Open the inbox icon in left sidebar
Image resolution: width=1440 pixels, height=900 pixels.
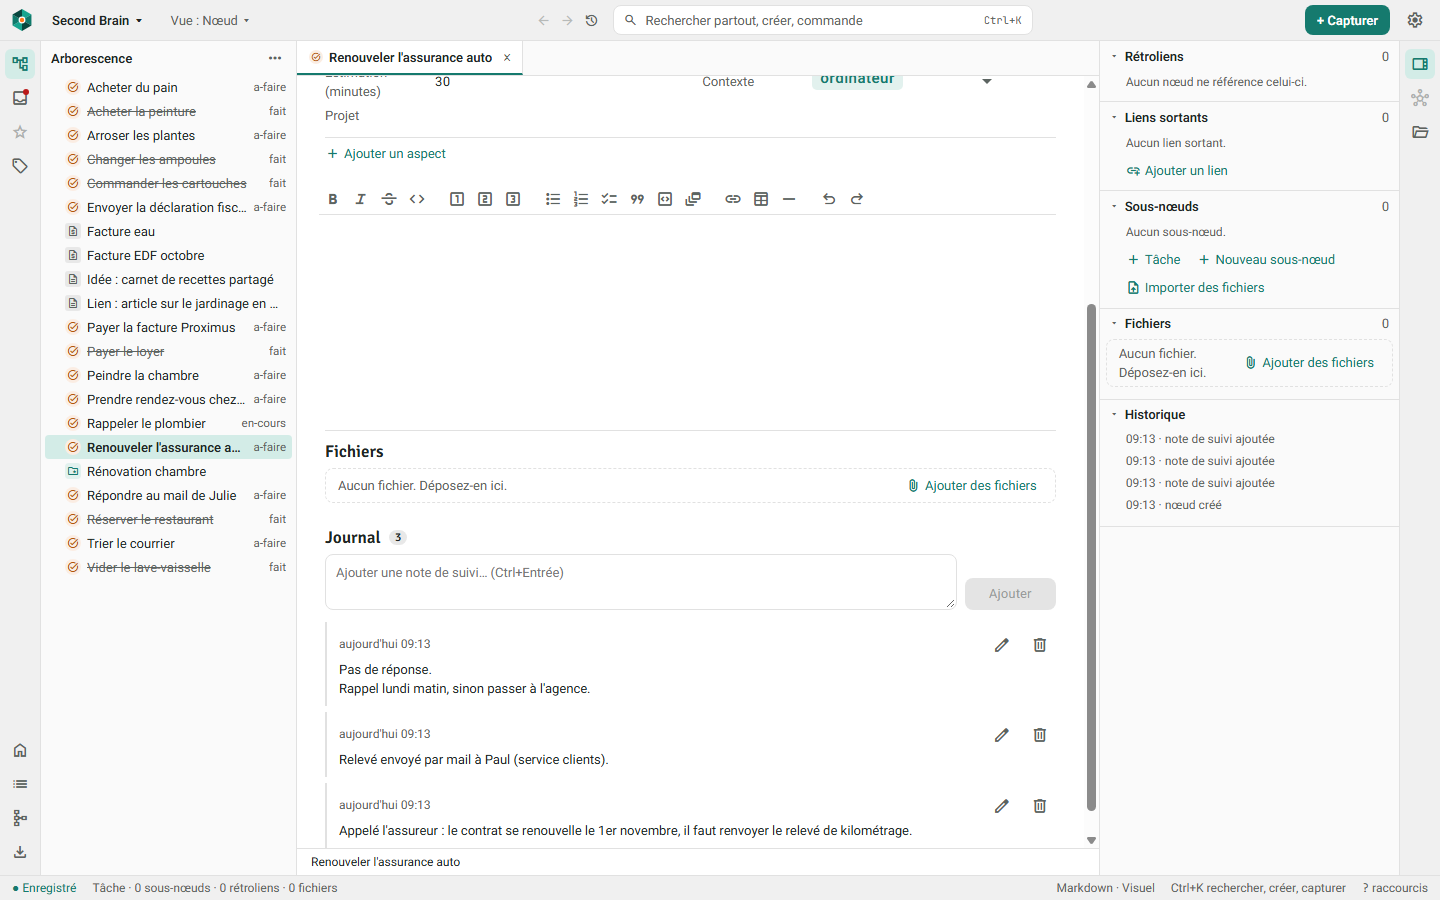point(20,98)
